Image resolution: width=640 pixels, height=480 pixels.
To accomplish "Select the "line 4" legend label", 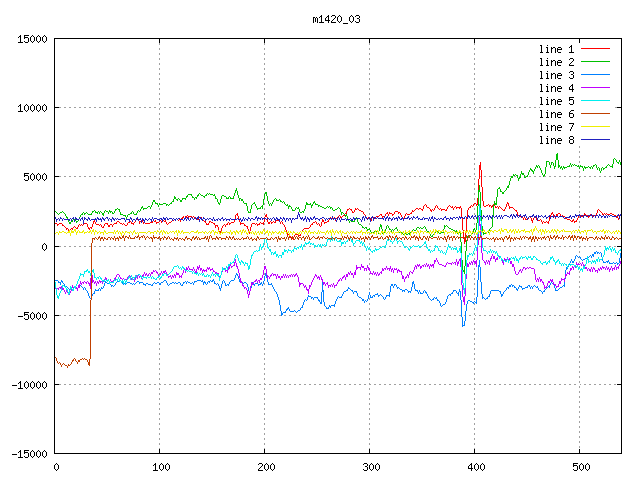I will [557, 88].
